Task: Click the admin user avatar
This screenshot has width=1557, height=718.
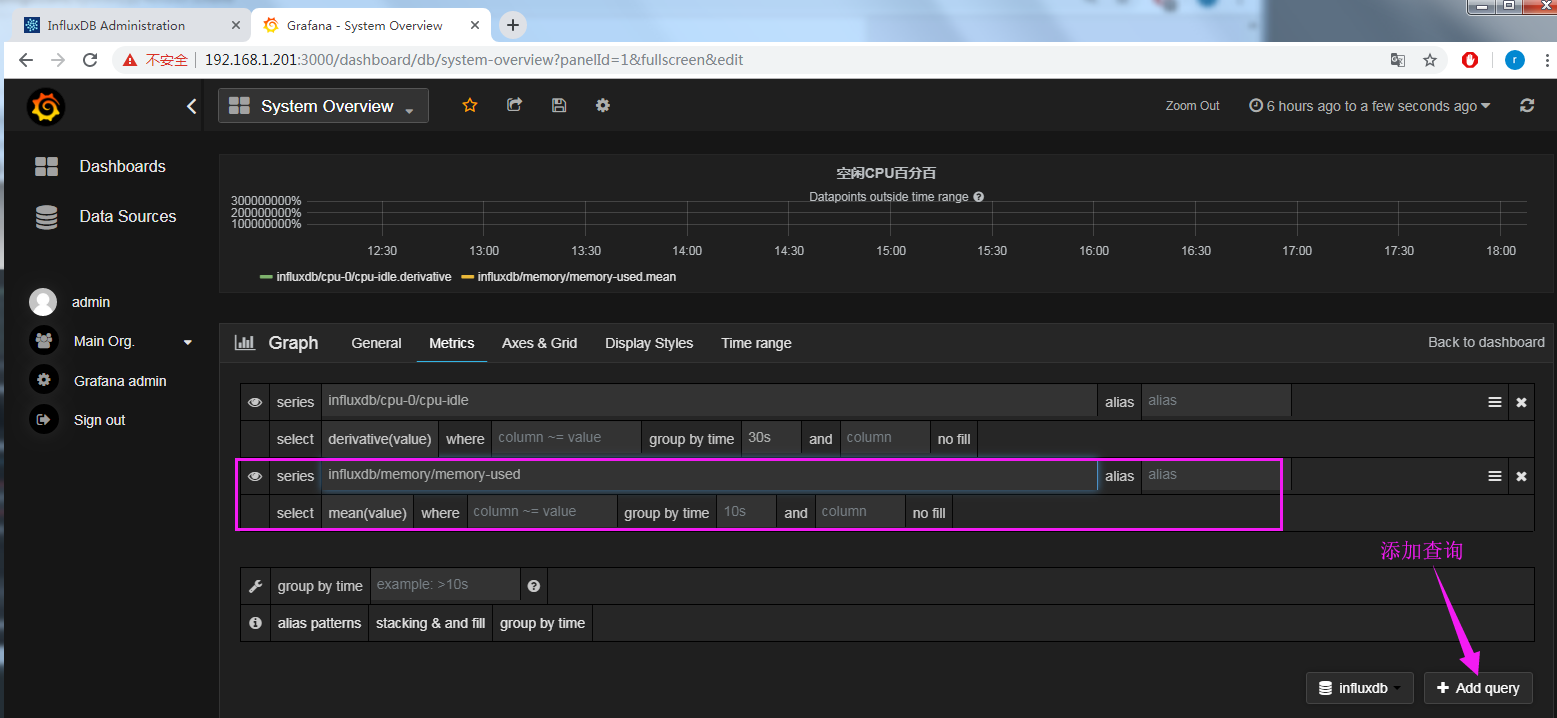Action: 43,302
